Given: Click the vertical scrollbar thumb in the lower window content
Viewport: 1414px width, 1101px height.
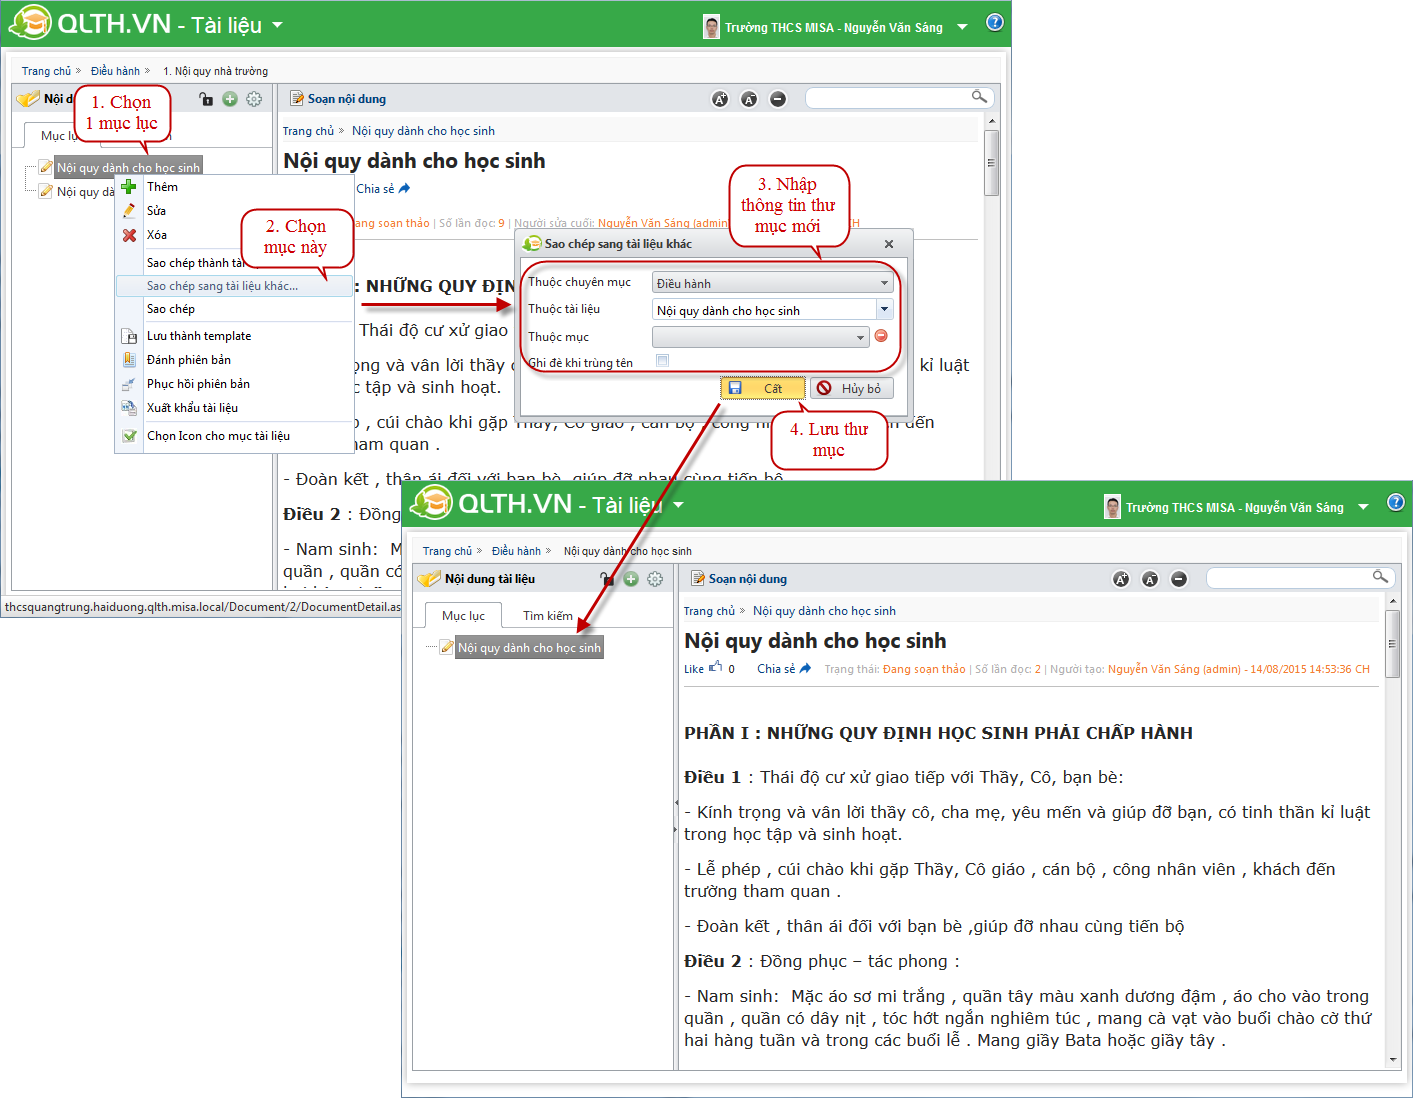Looking at the screenshot, I should [x=1393, y=645].
